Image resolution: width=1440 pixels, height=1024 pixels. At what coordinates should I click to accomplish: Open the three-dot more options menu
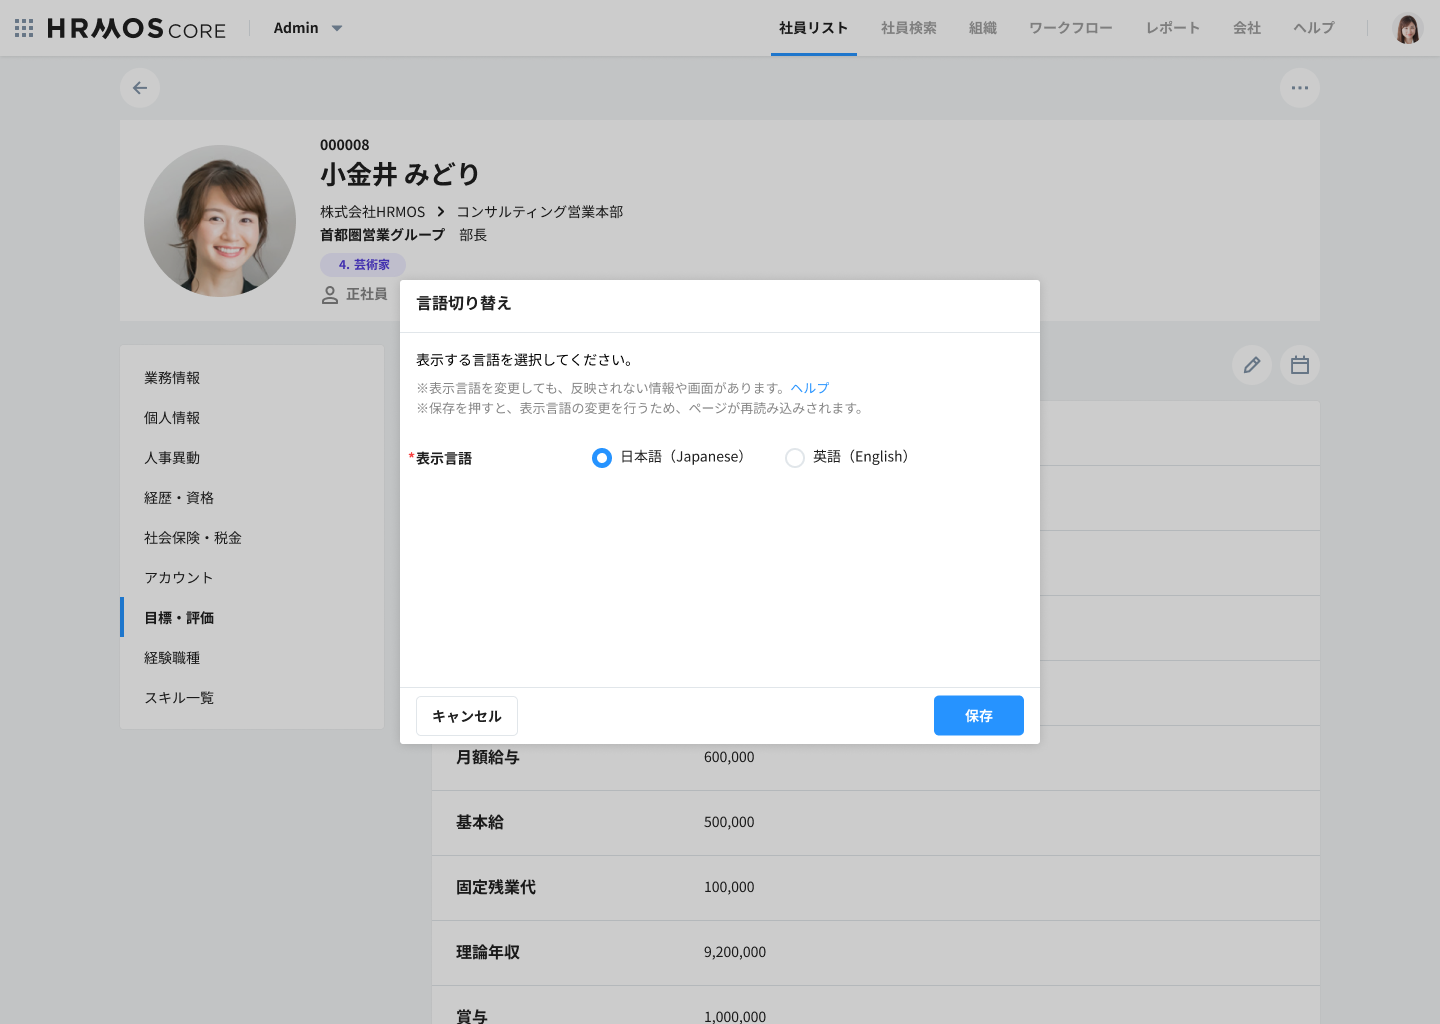(x=1299, y=88)
